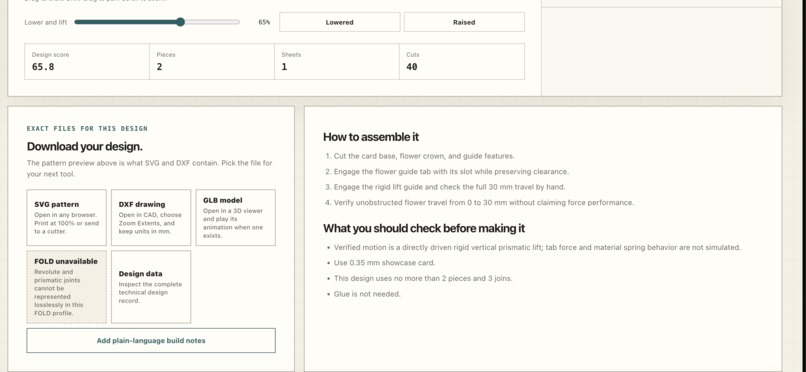Click the 'How to assemble it' heading
The image size is (806, 372).
click(x=371, y=137)
